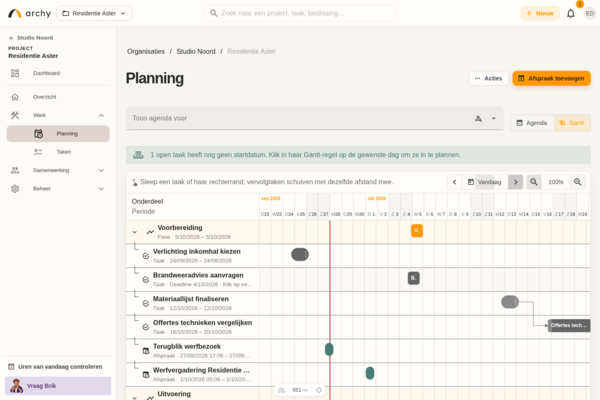Image resolution: width=600 pixels, height=400 pixels.
Task: Open Overzicht in the sidebar
Action: 58,97
